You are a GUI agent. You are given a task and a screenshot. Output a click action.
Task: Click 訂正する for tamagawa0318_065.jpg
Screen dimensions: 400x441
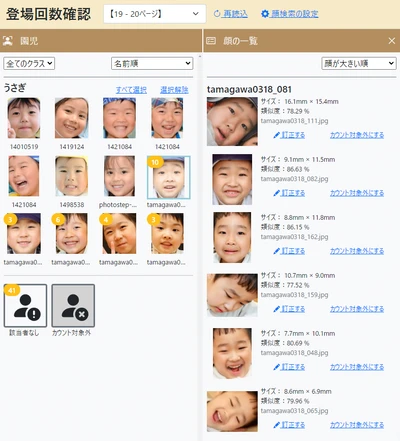[293, 425]
